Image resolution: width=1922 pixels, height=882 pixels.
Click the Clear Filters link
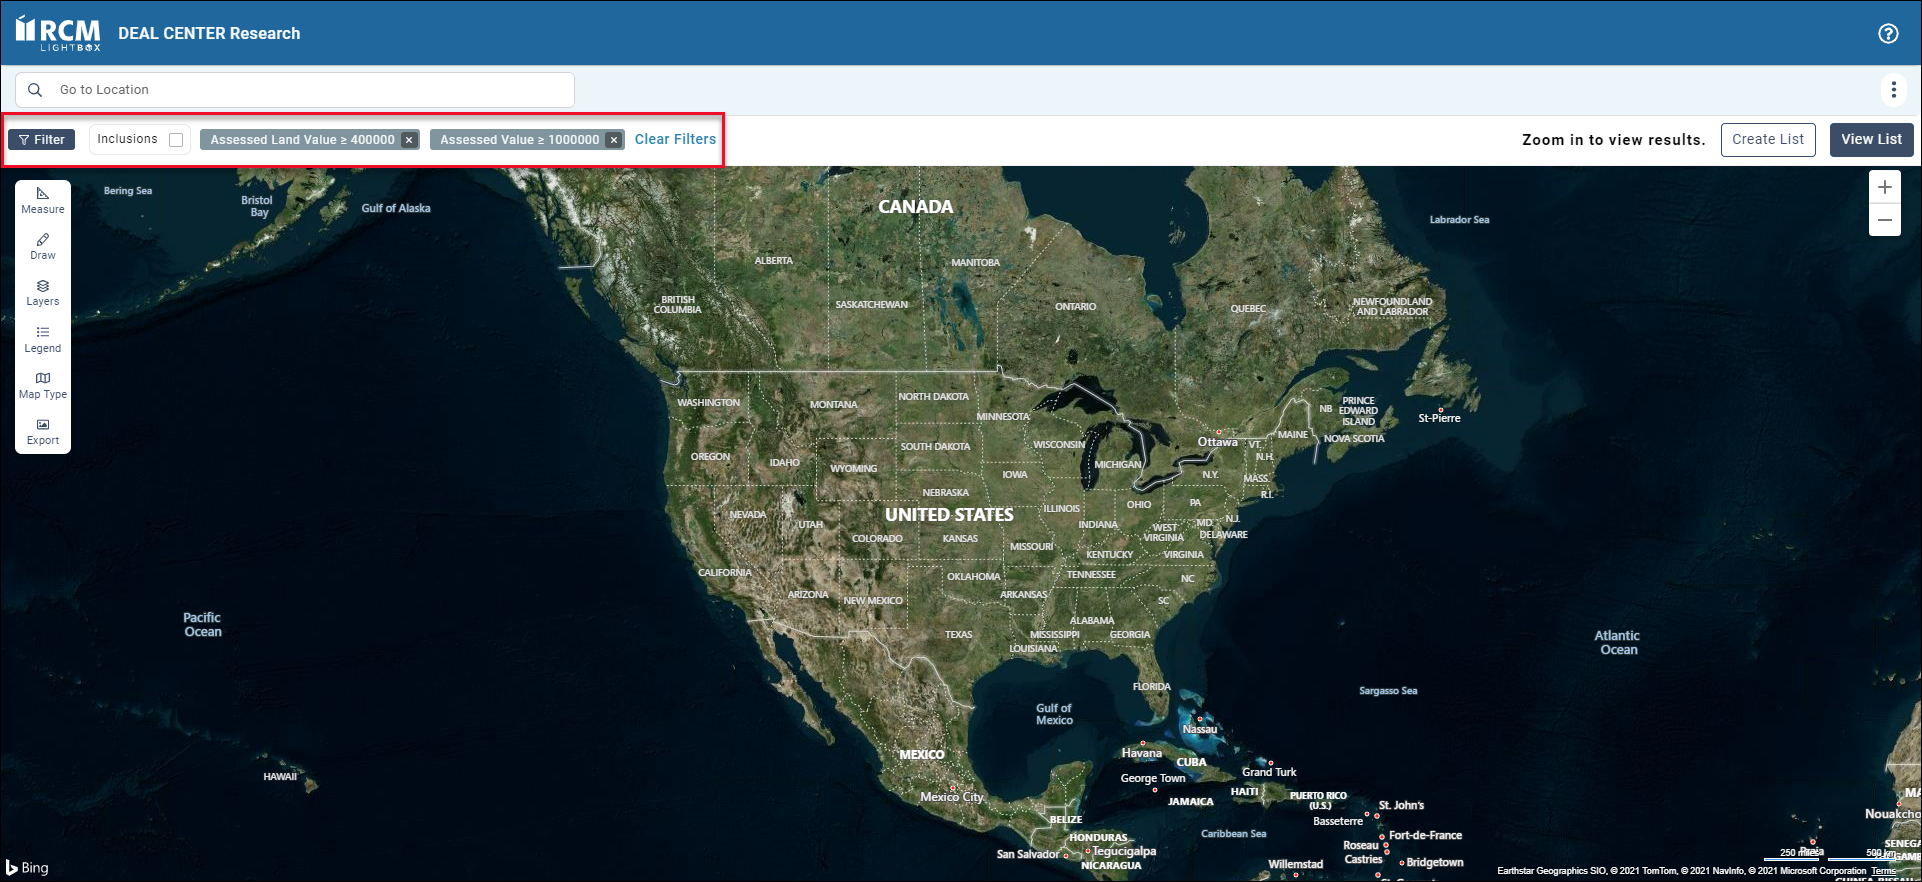click(675, 139)
